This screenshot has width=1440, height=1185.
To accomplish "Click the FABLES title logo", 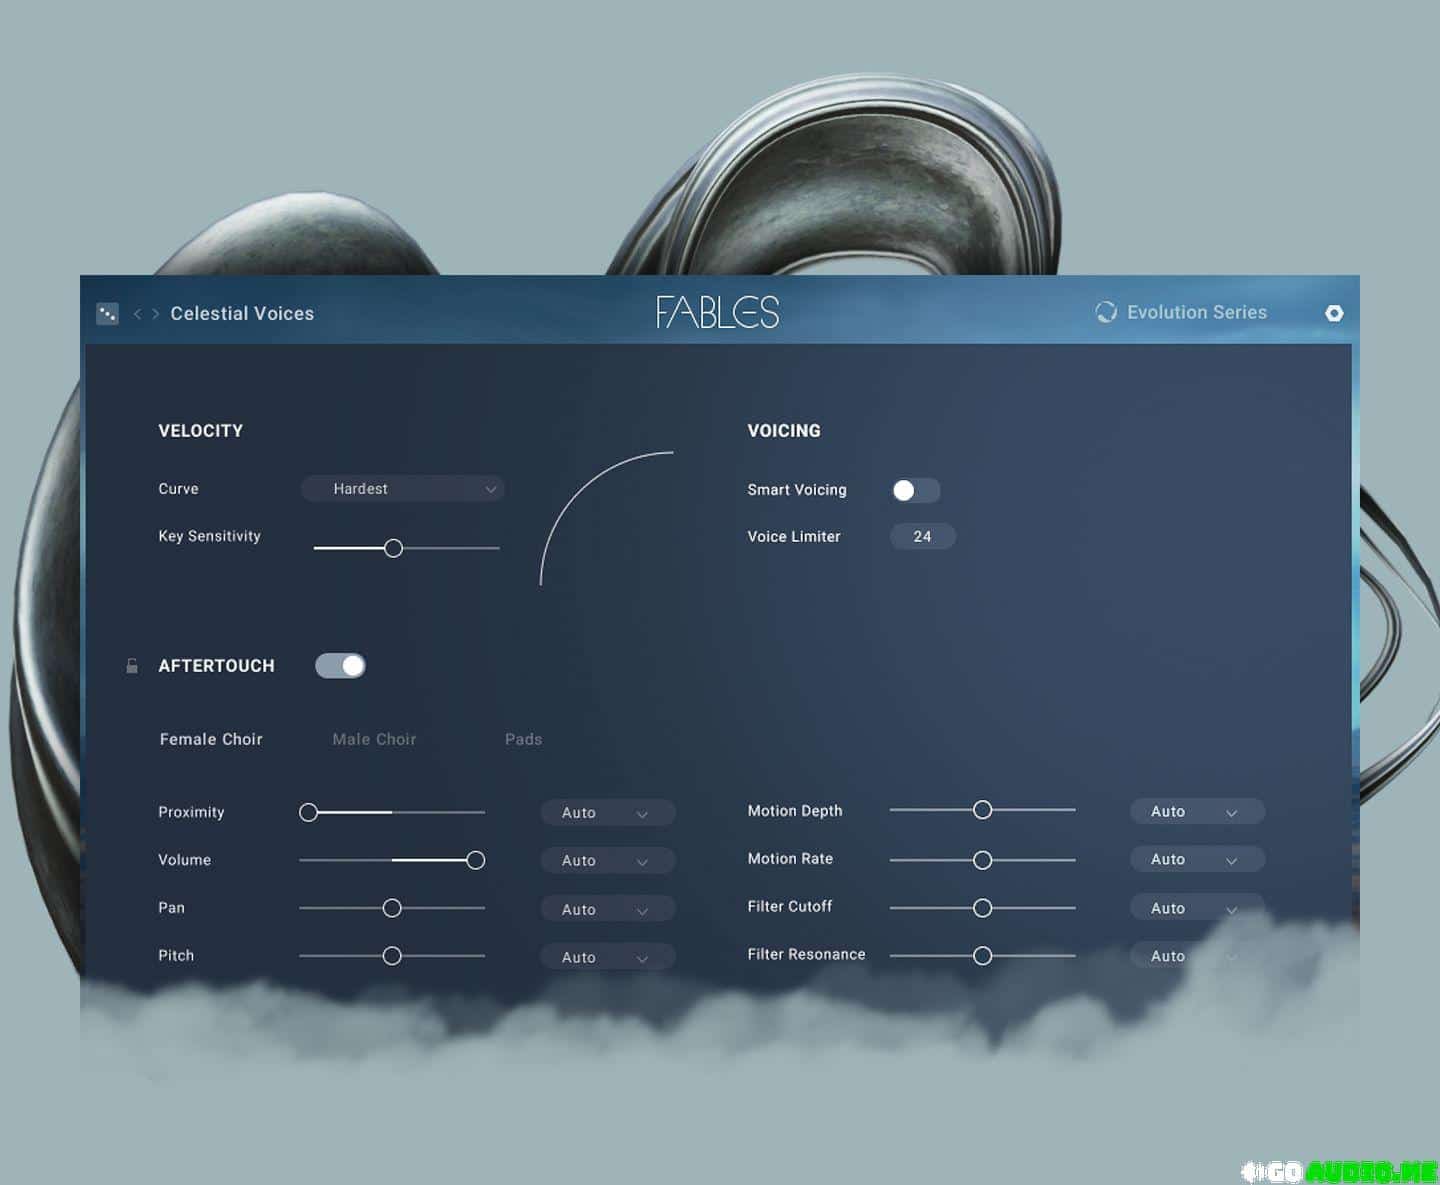I will point(717,312).
